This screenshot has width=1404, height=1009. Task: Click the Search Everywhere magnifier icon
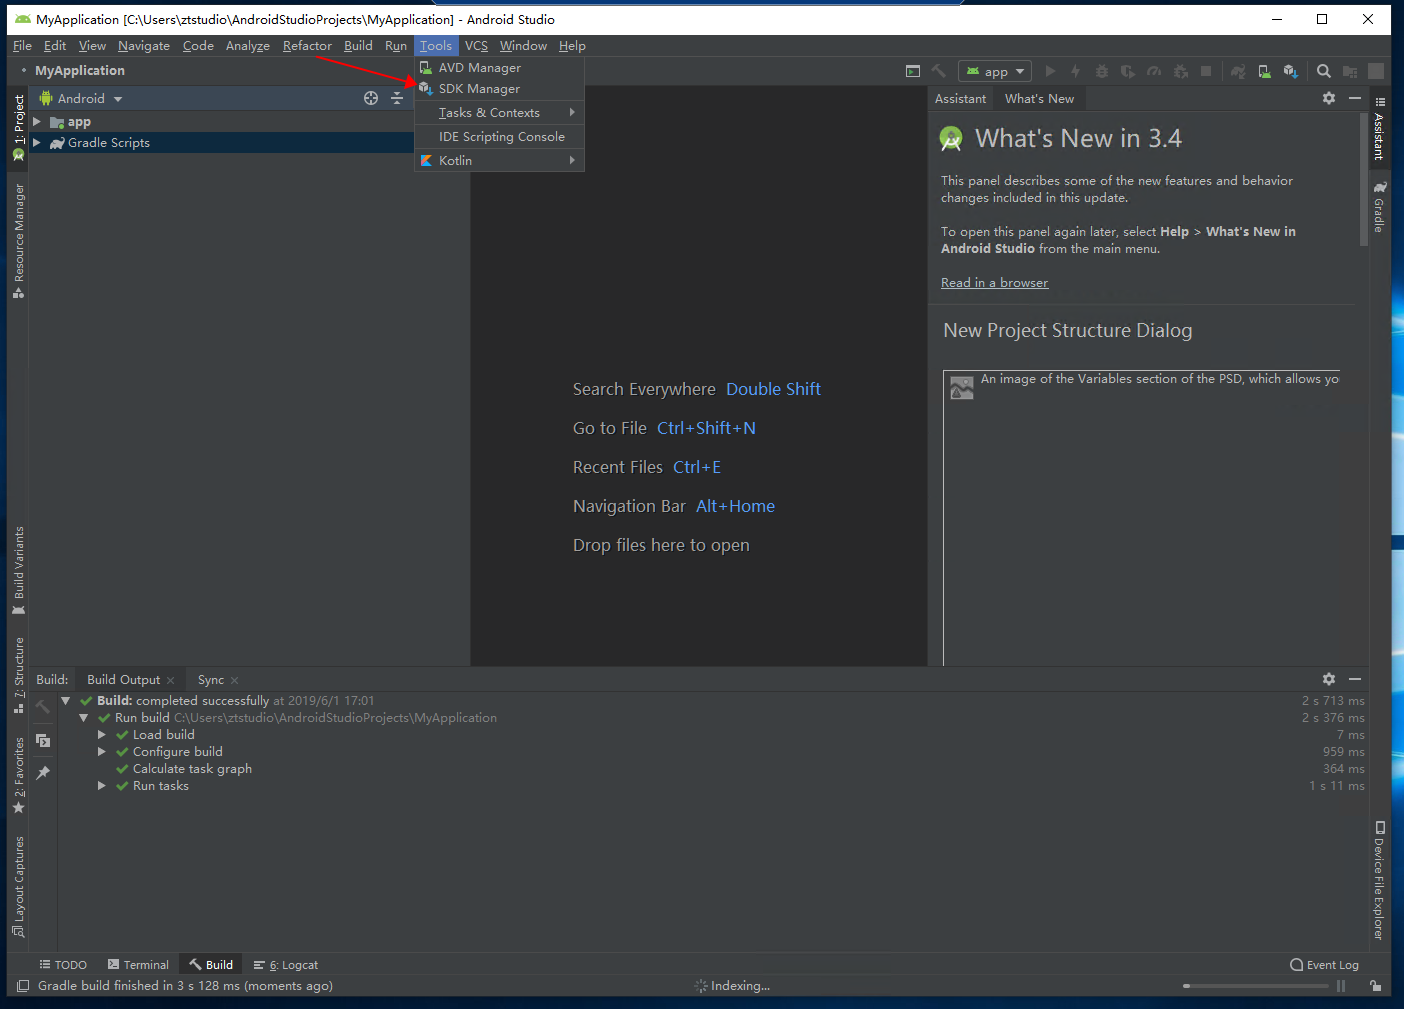1324,71
